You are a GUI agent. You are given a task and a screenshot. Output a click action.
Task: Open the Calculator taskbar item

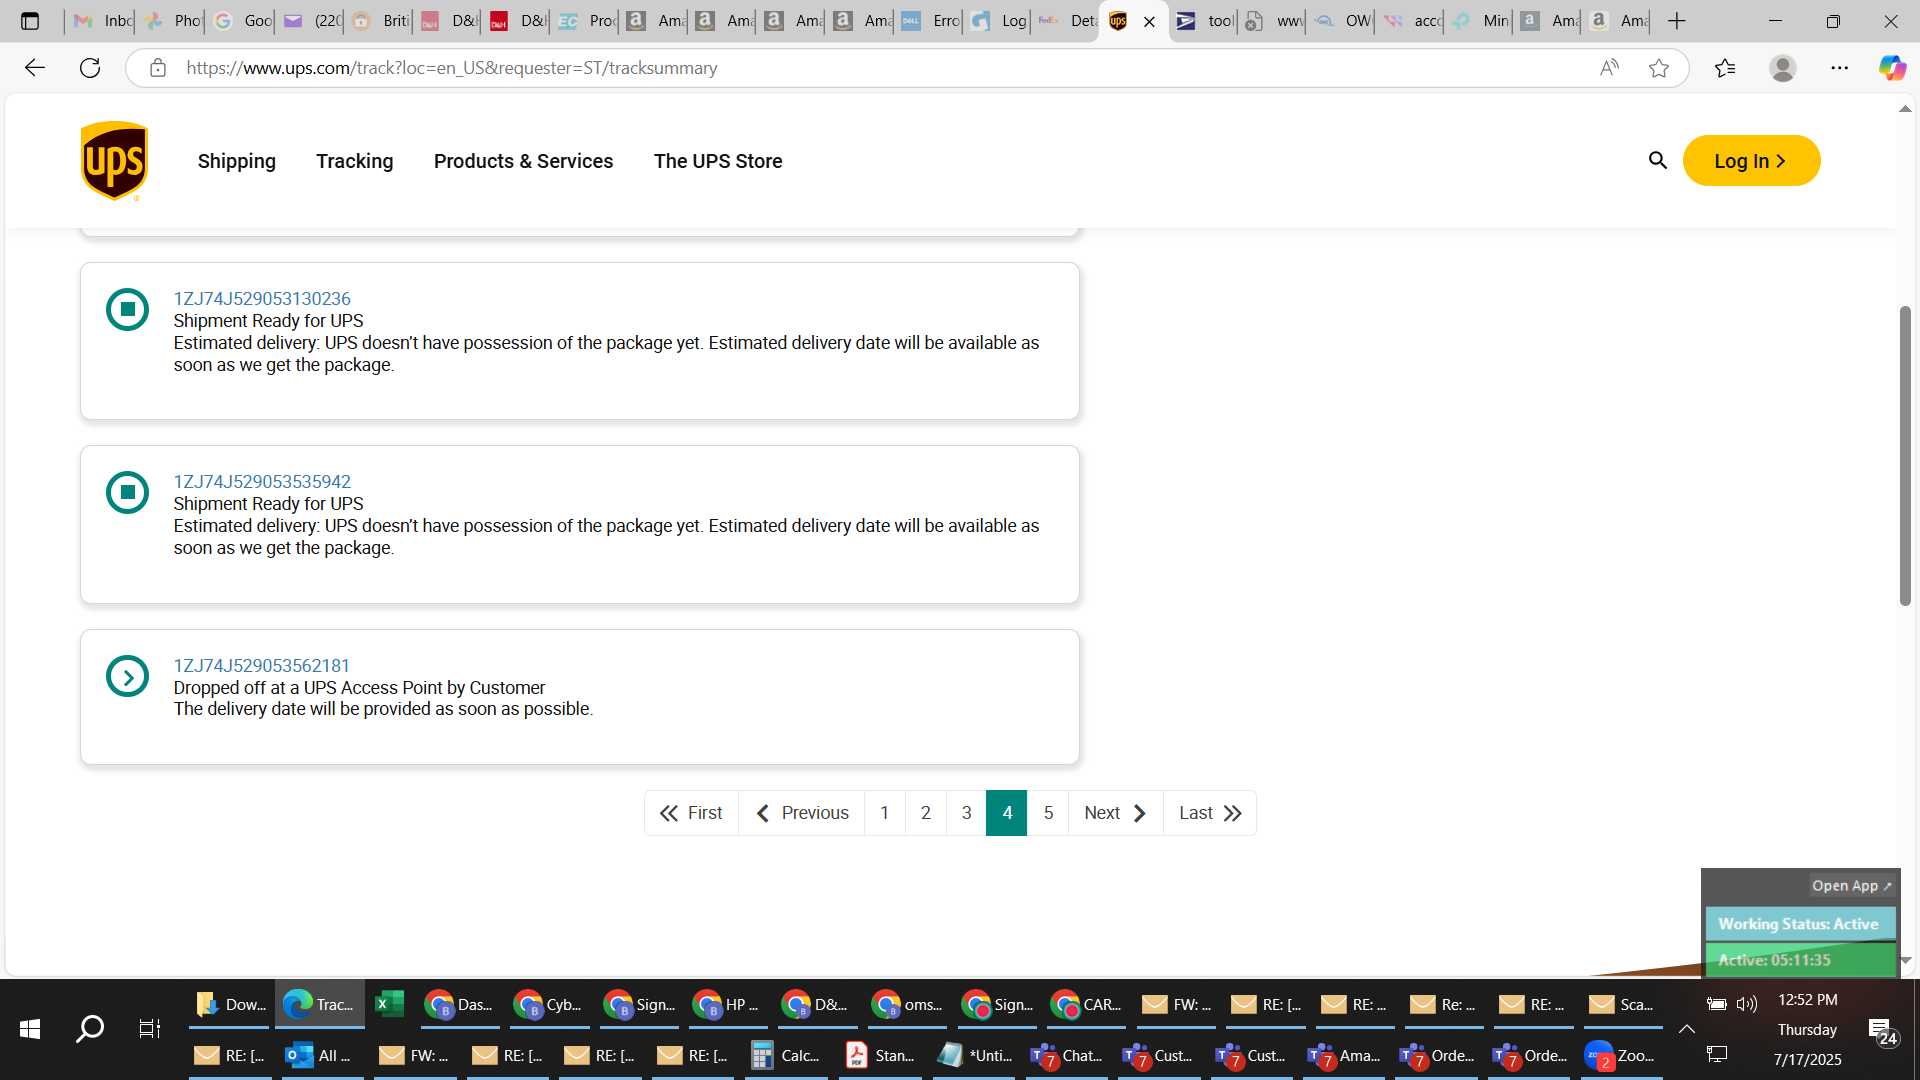(787, 1055)
